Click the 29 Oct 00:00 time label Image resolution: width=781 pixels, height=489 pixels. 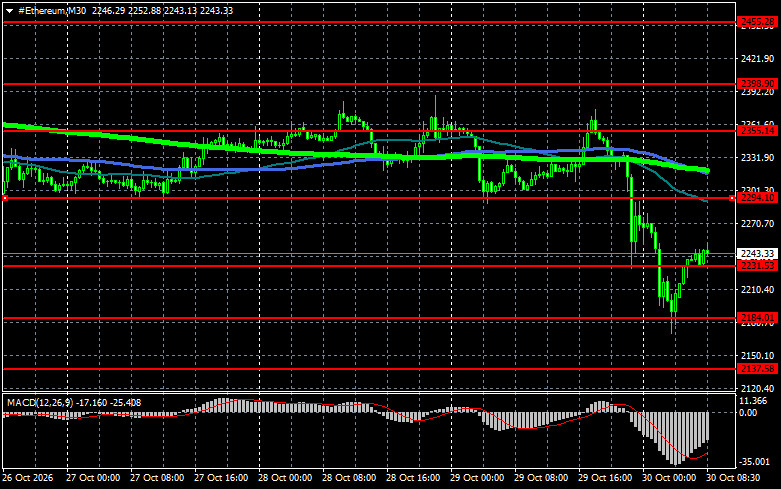(x=477, y=478)
